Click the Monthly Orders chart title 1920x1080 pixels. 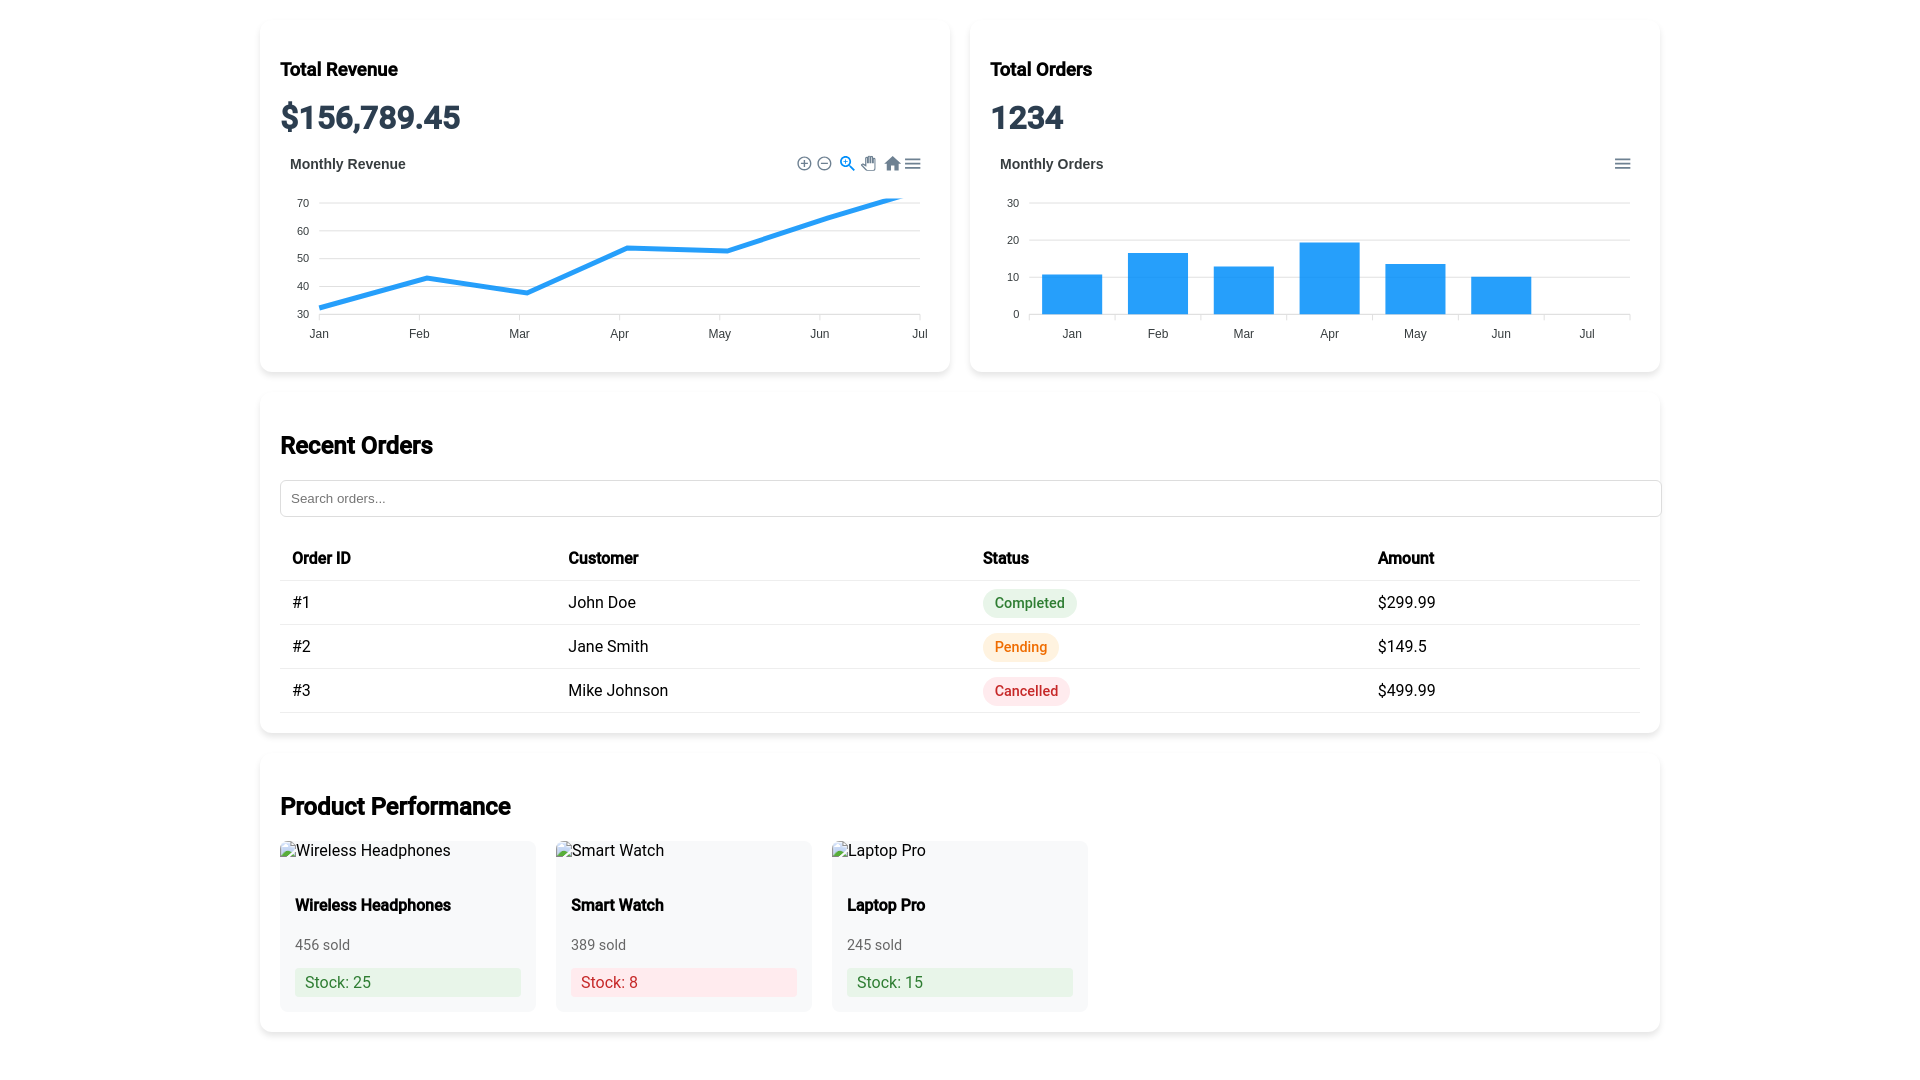[1051, 164]
